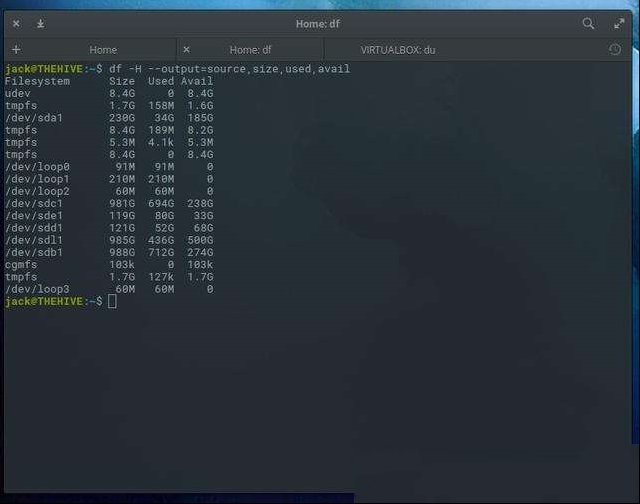Select the /dev/loop0 entry

[x=37, y=167]
